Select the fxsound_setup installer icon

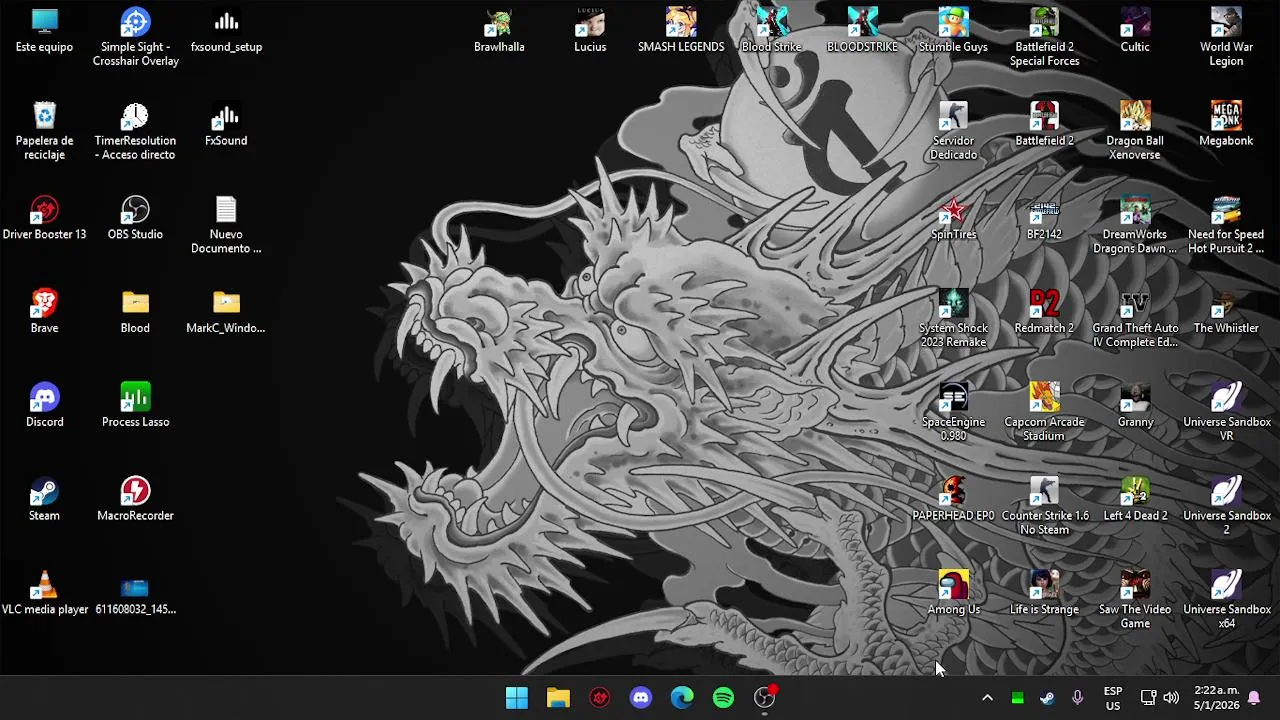(226, 31)
